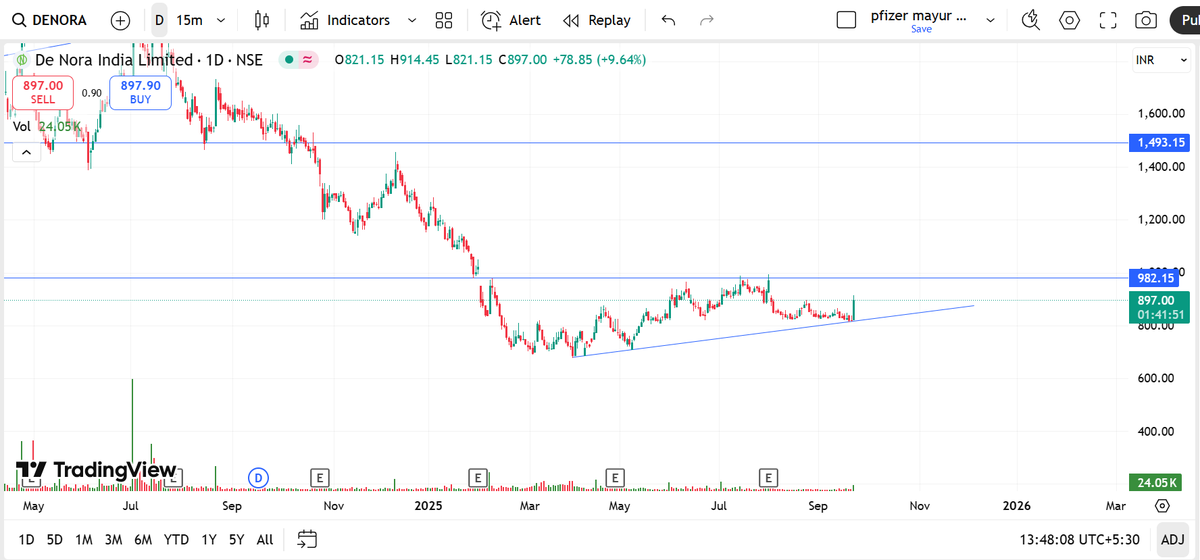The width and height of the screenshot is (1200, 560).
Task: Open chart settings hexagon icon
Action: [x=1069, y=20]
